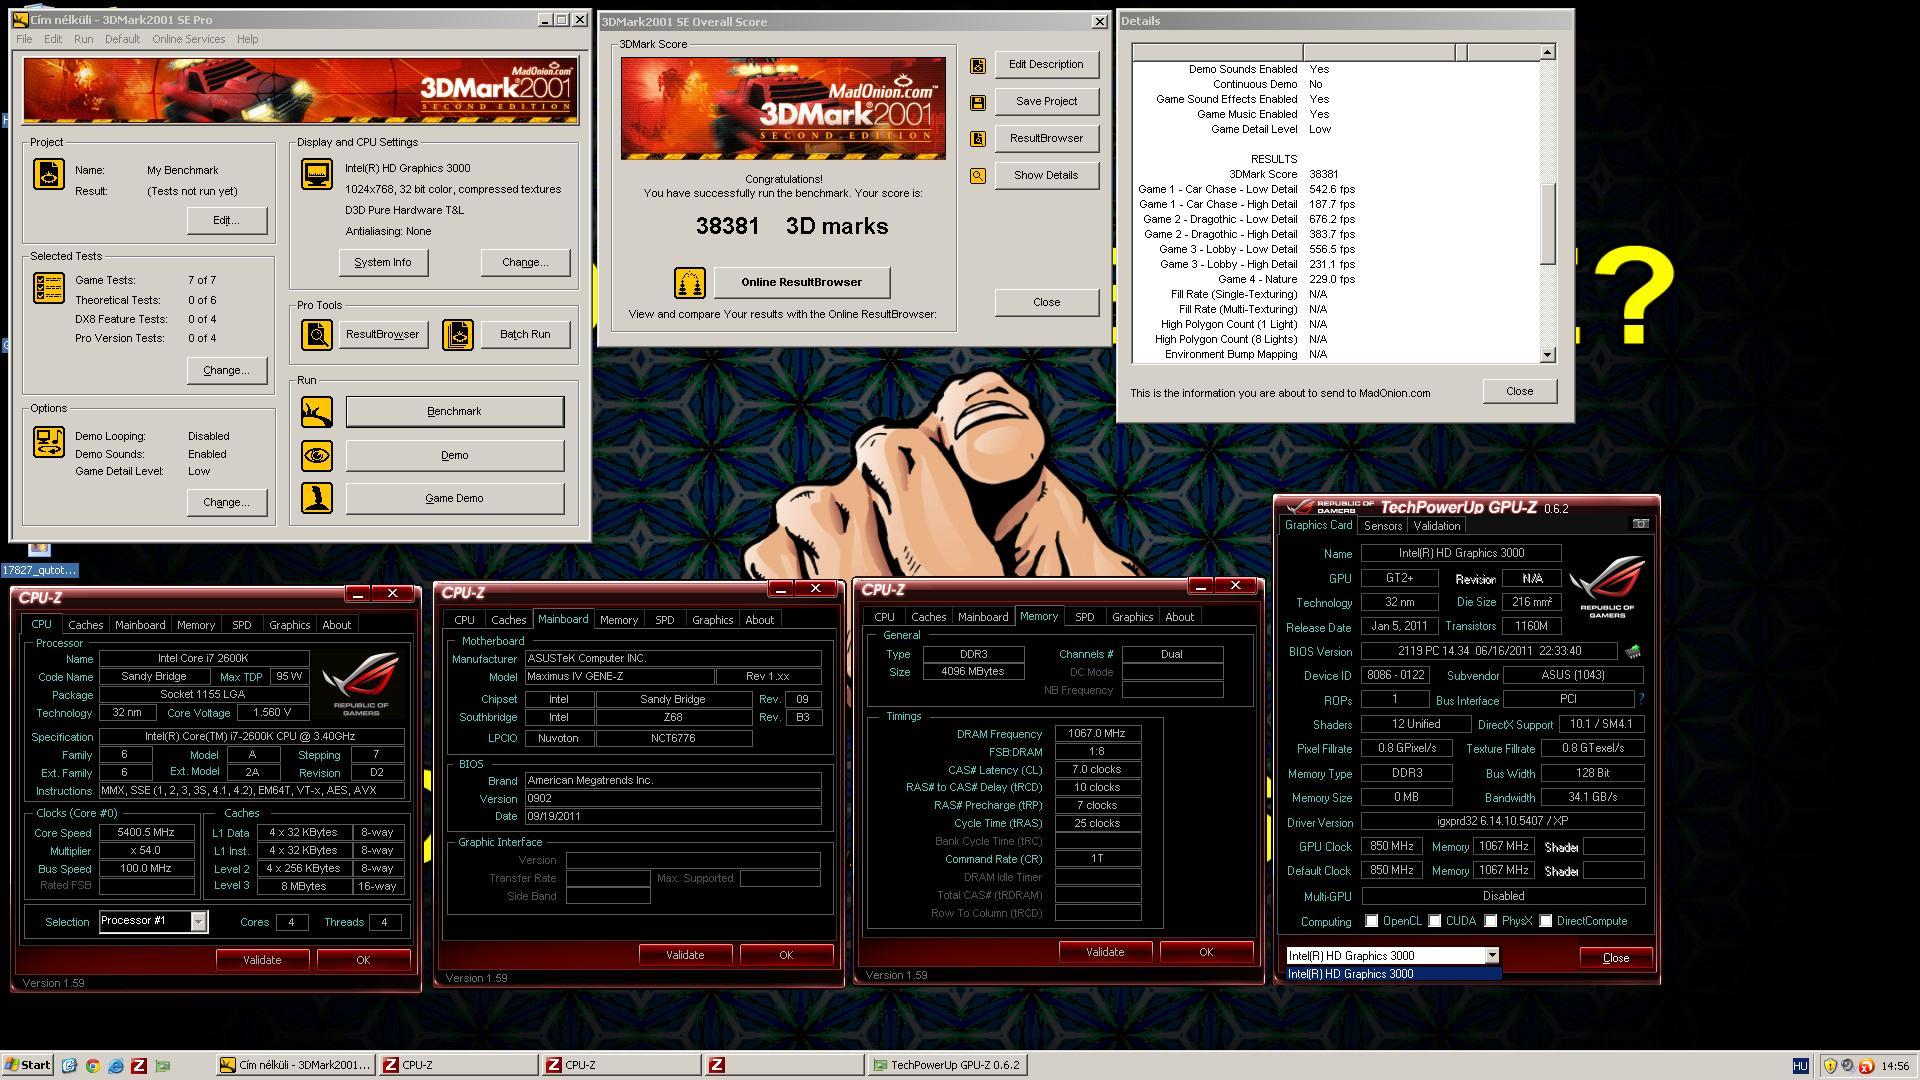This screenshot has height=1080, width=1920.
Task: Toggle the CUDA checkbox in GPU-Z
Action: pyautogui.click(x=1435, y=921)
